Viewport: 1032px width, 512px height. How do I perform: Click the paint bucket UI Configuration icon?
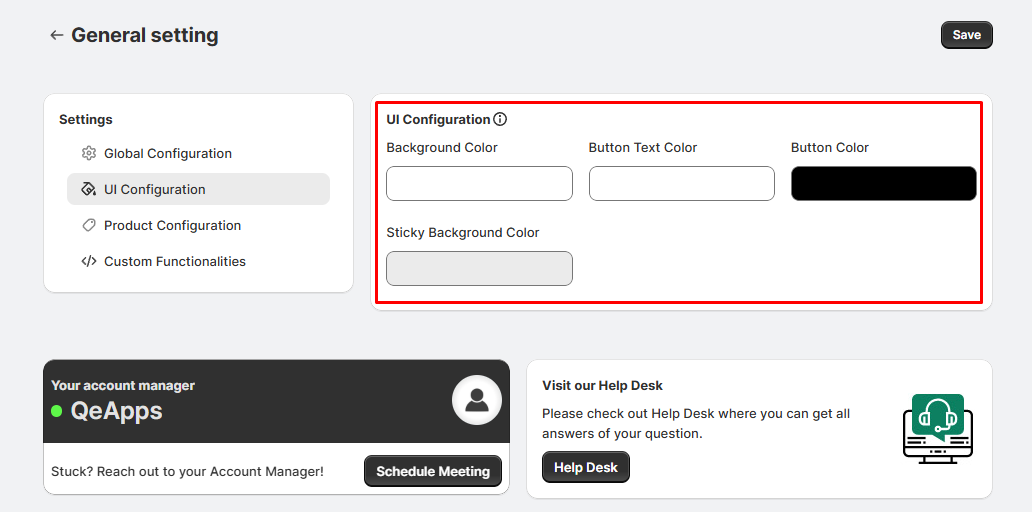[x=89, y=189]
